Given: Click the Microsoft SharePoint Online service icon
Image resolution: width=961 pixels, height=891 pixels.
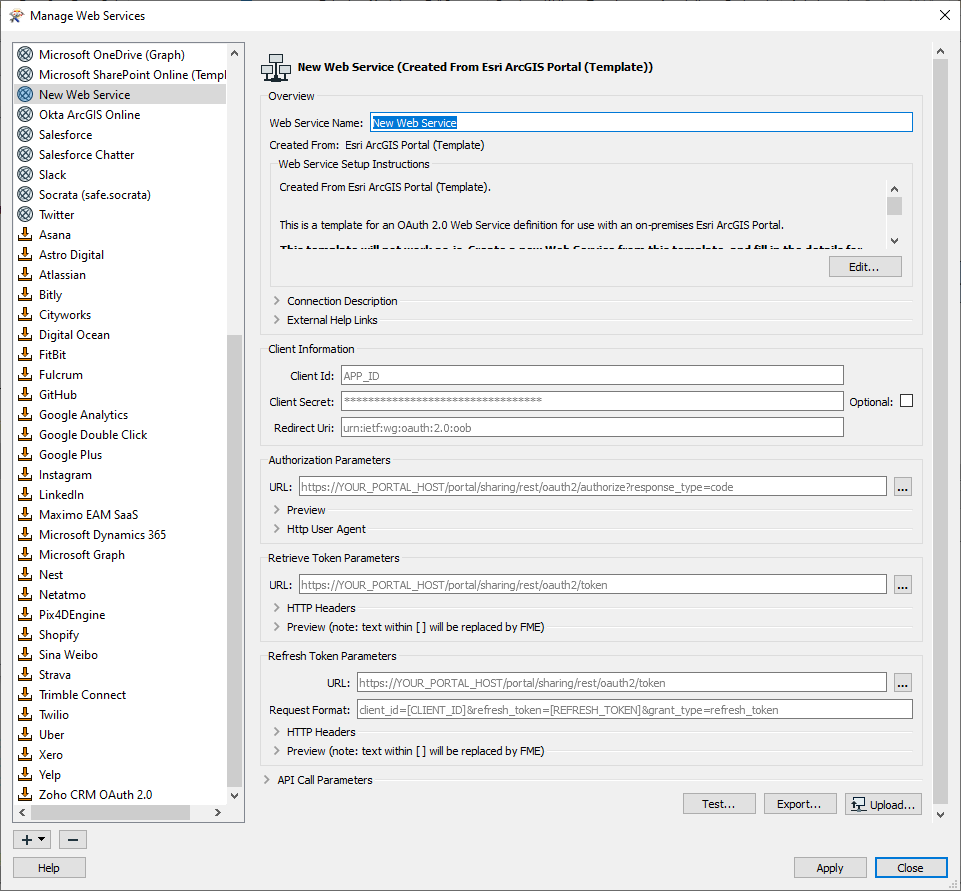Looking at the screenshot, I should click(x=25, y=74).
